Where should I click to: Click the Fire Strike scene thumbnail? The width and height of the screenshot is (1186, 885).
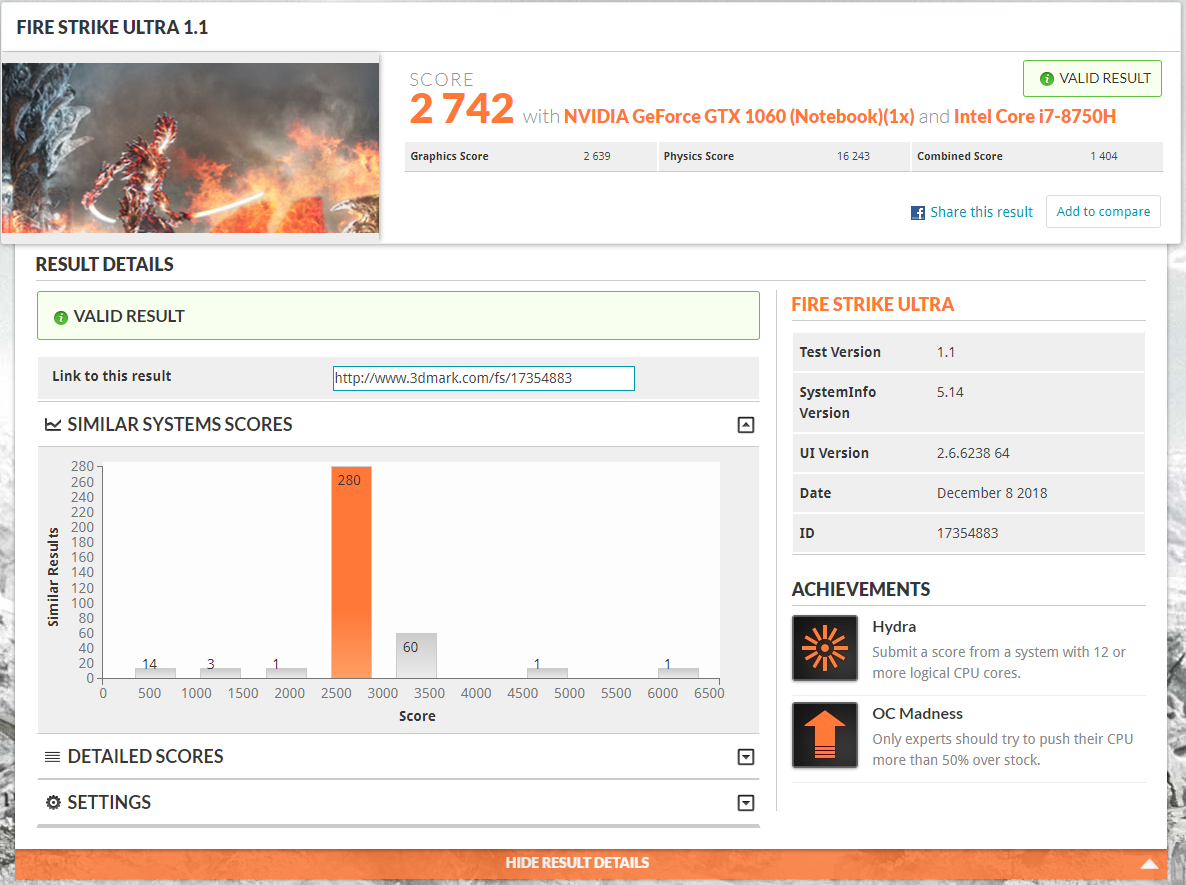pos(191,148)
